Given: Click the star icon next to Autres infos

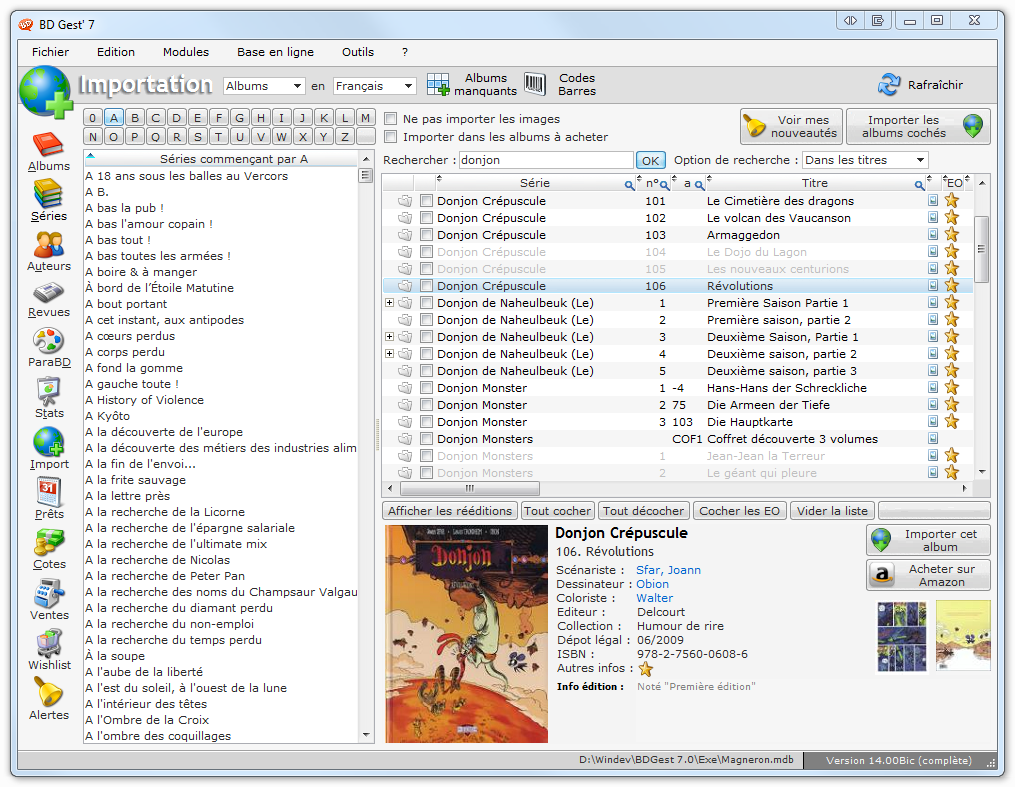Looking at the screenshot, I should (645, 669).
